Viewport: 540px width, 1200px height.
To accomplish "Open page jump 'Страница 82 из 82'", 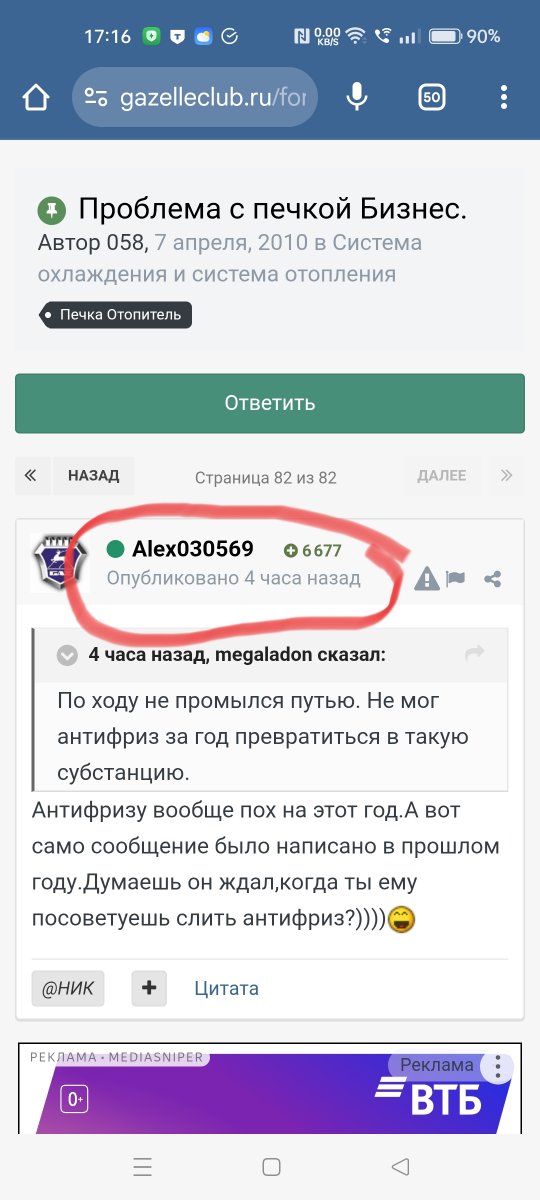I will pos(266,477).
